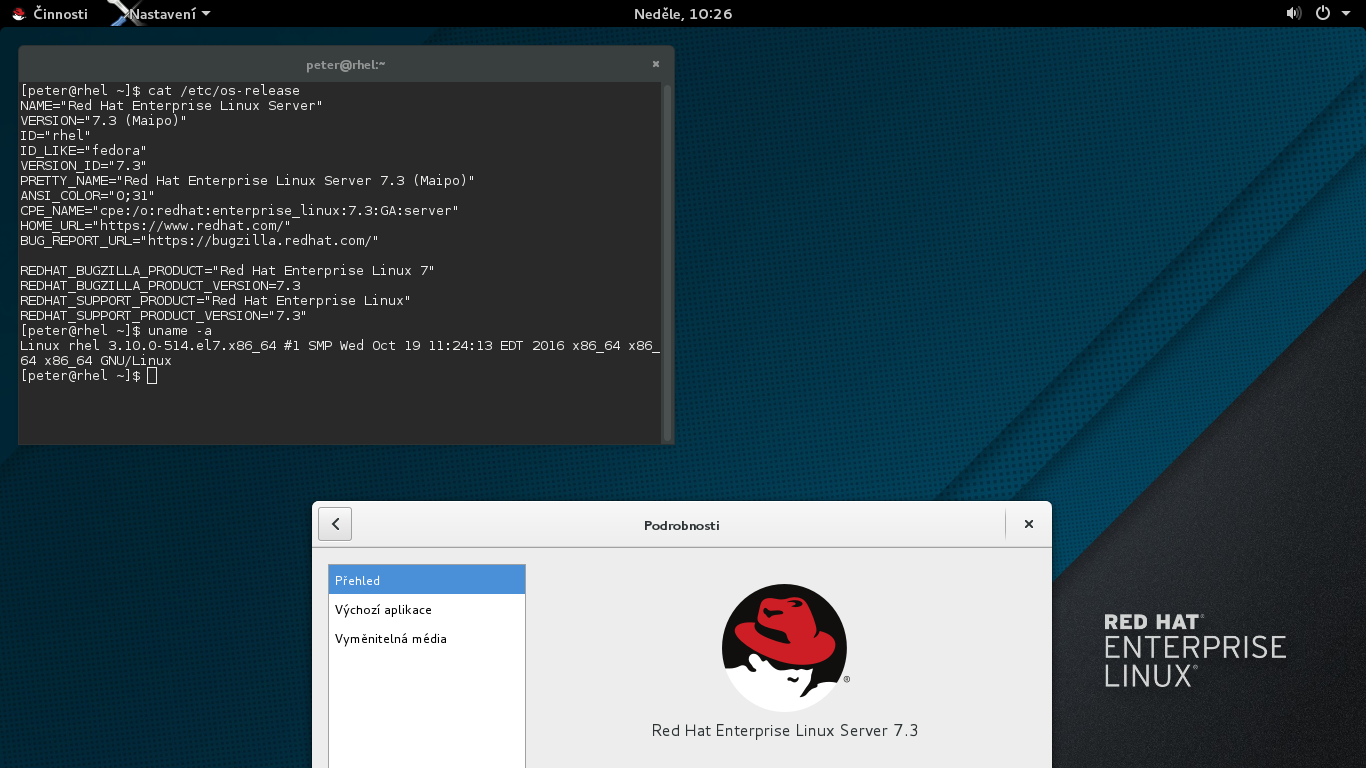Click the terminal vertical scrollbar
The height and width of the screenshot is (768, 1366).
click(x=667, y=263)
